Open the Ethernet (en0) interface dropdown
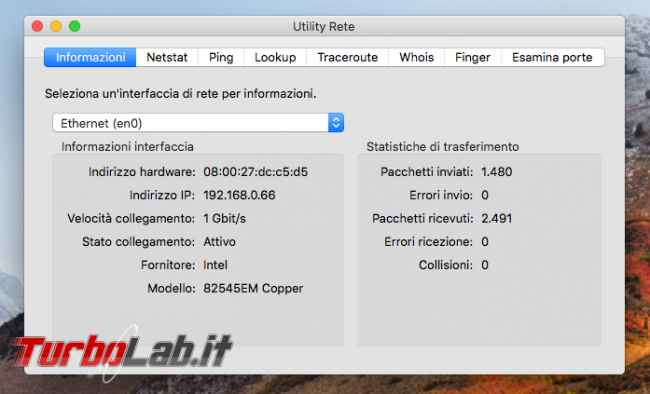This screenshot has width=650, height=394. click(x=198, y=123)
